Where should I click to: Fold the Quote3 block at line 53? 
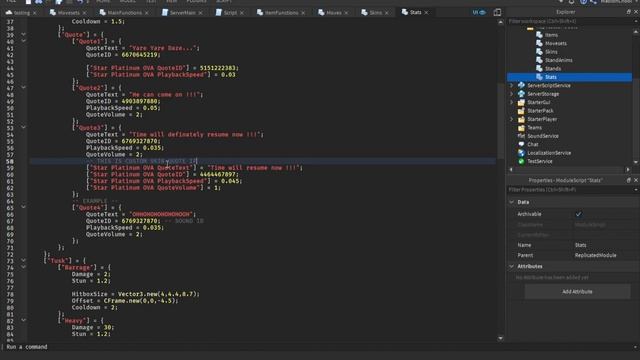pos(23,127)
